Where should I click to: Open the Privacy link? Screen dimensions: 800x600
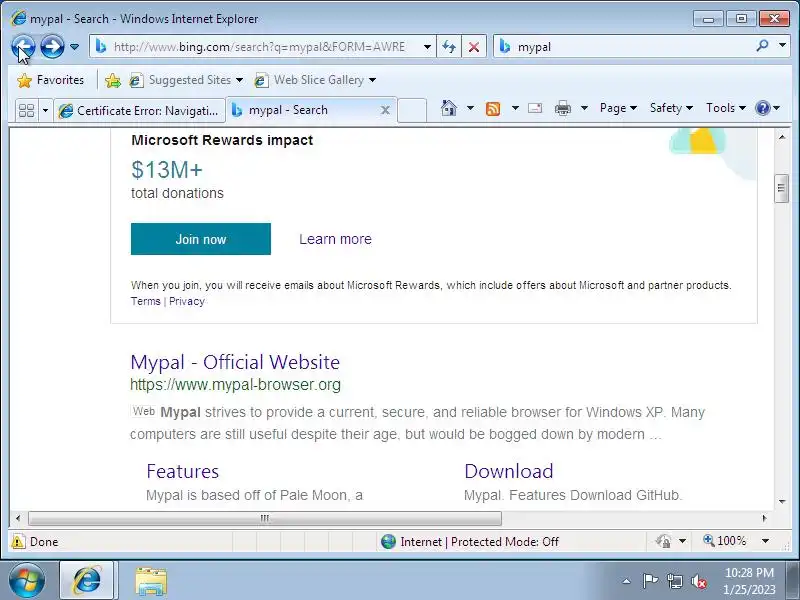(x=187, y=301)
